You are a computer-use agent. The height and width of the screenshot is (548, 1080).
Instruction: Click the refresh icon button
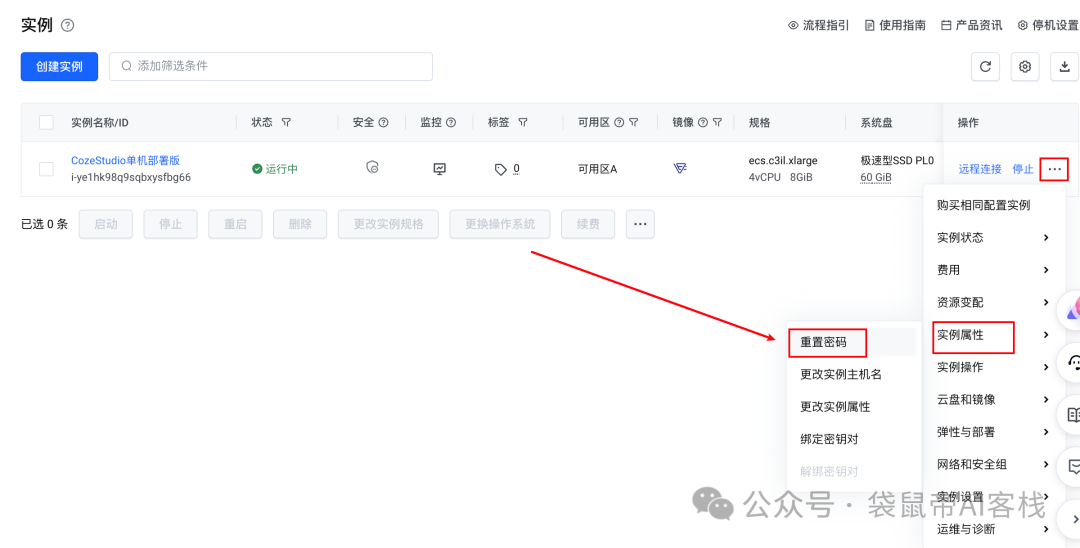(x=985, y=67)
